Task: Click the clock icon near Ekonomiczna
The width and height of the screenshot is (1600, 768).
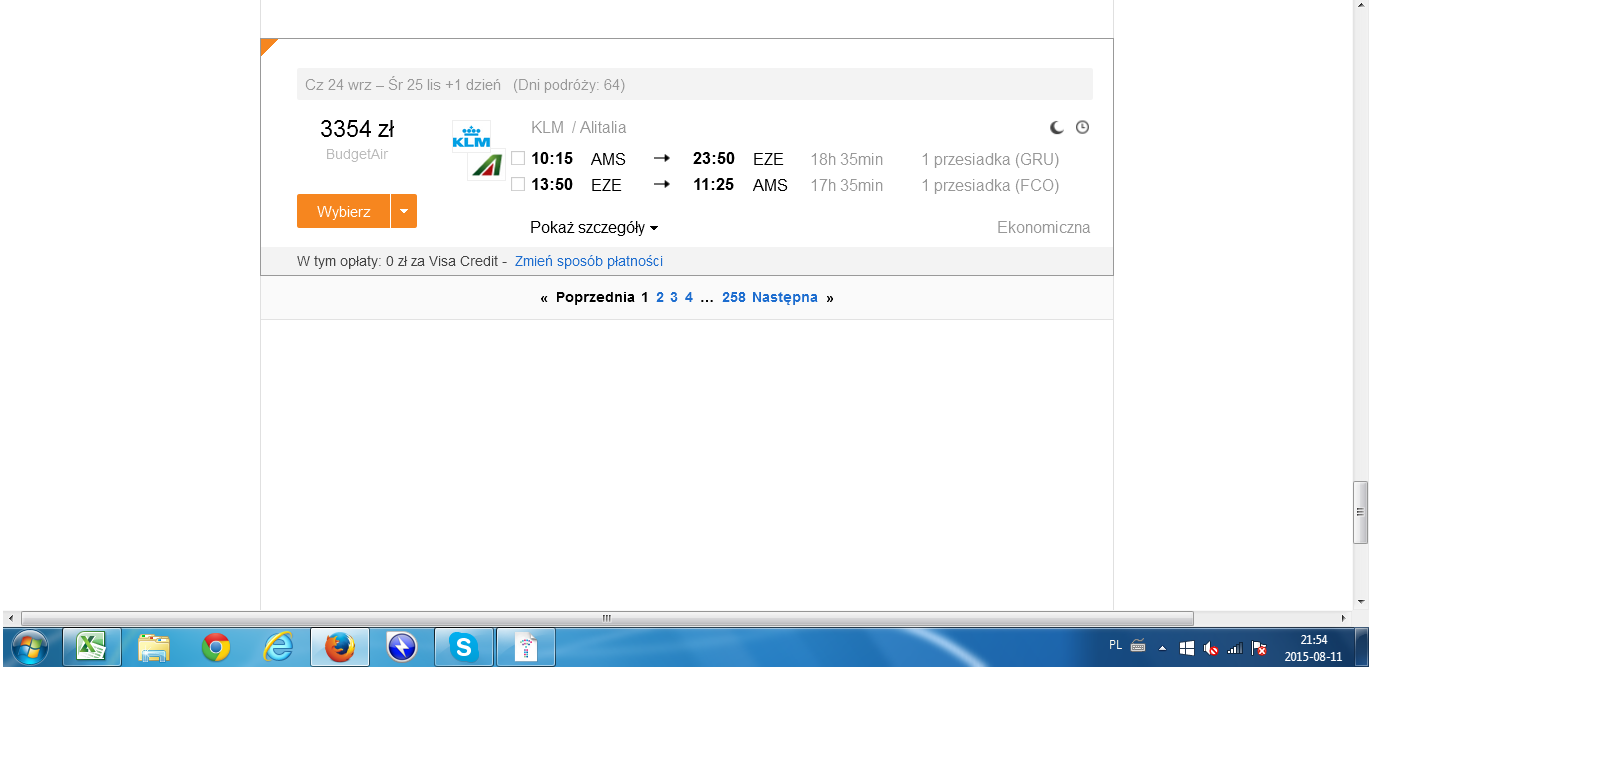Action: coord(1082,127)
